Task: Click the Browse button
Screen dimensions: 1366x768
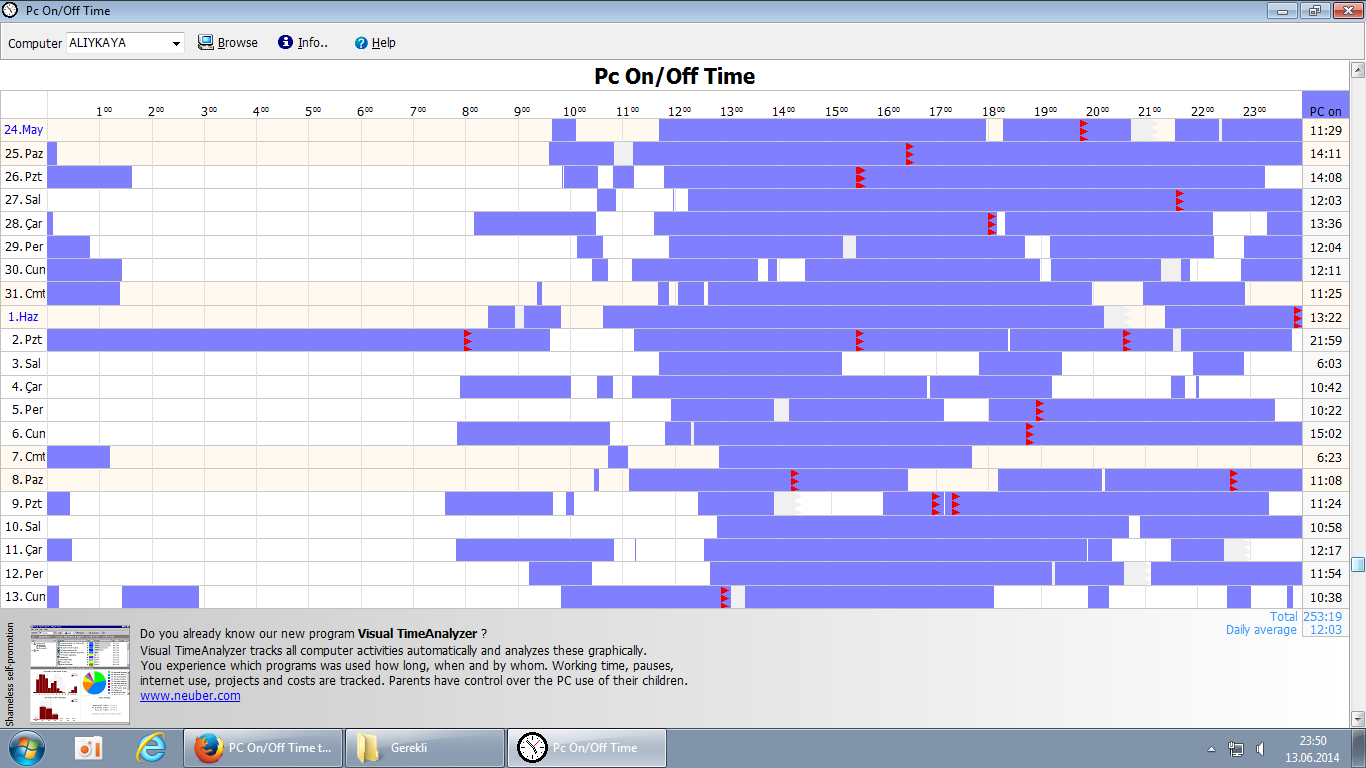Action: pos(228,43)
